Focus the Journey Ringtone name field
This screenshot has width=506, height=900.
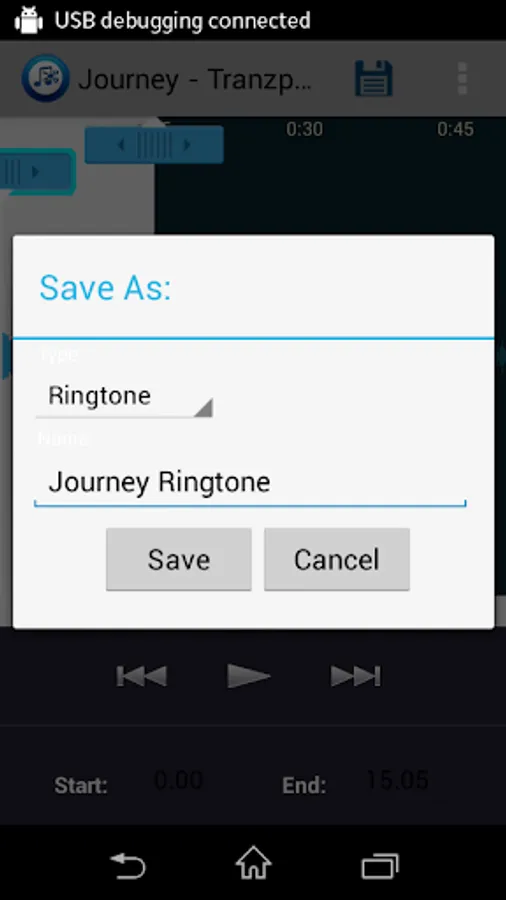250,483
